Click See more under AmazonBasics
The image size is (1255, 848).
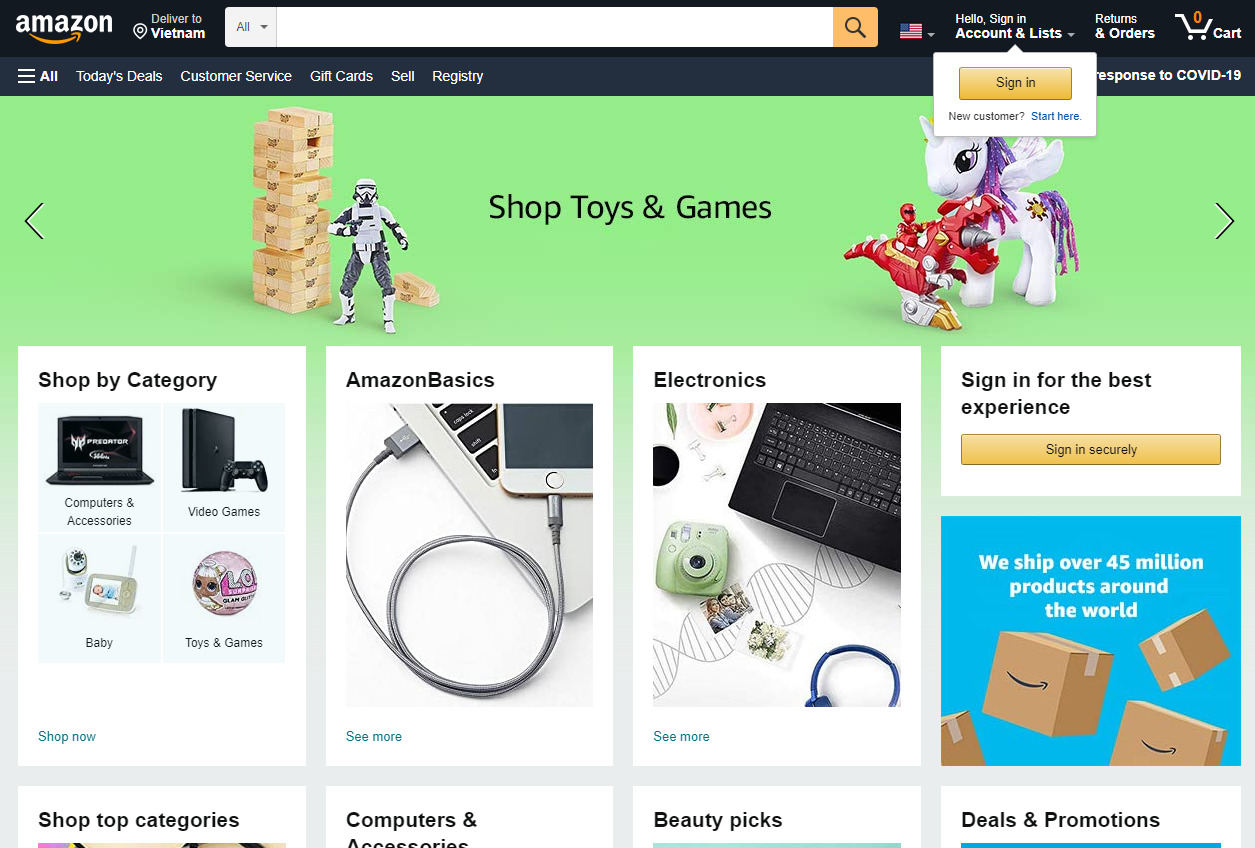pyautogui.click(x=374, y=736)
